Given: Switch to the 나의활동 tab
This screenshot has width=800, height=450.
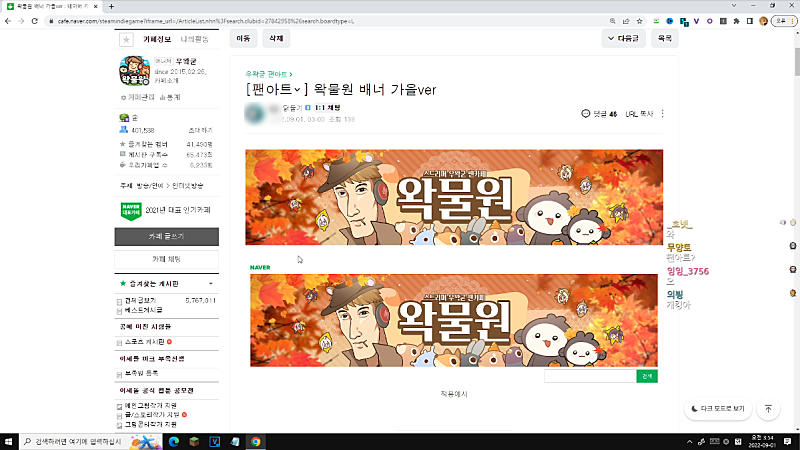Looking at the screenshot, I should [x=194, y=39].
